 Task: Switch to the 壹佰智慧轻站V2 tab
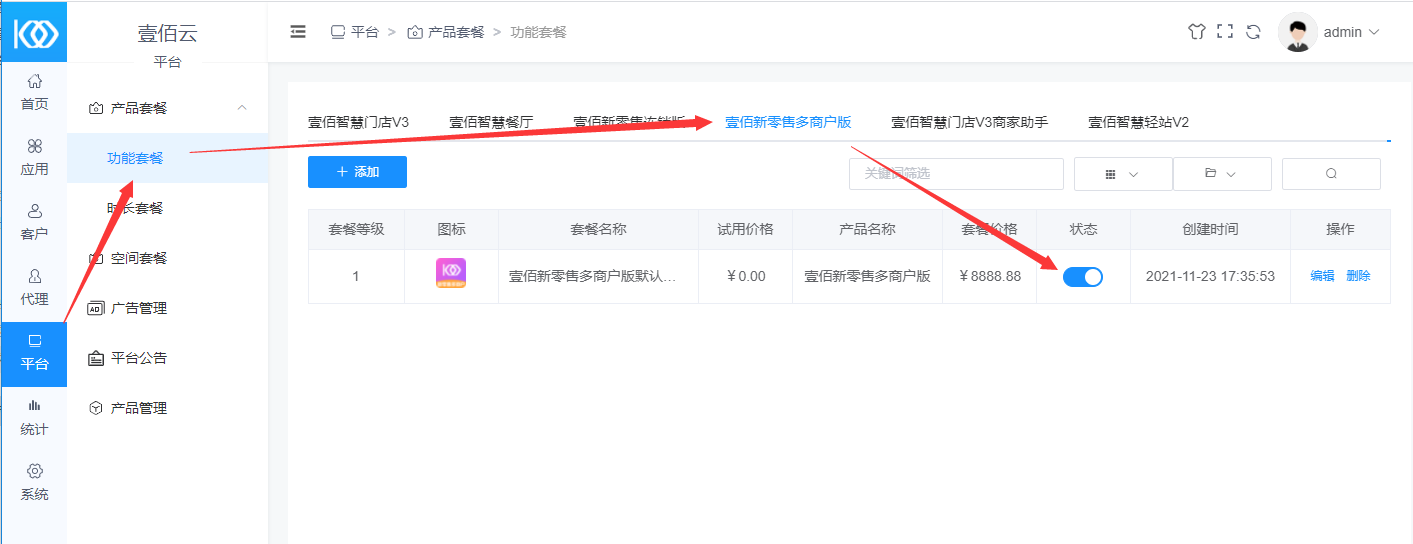click(1138, 122)
